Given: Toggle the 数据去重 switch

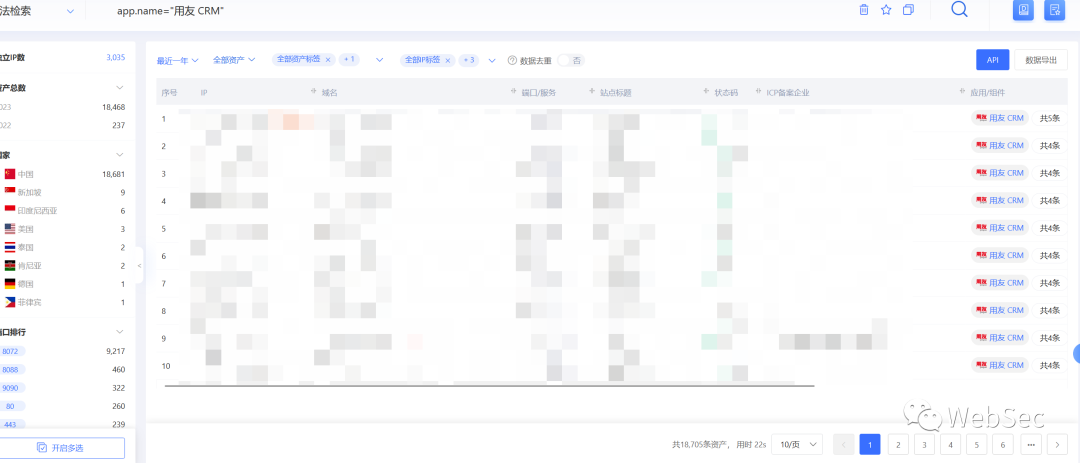Looking at the screenshot, I should (x=570, y=60).
